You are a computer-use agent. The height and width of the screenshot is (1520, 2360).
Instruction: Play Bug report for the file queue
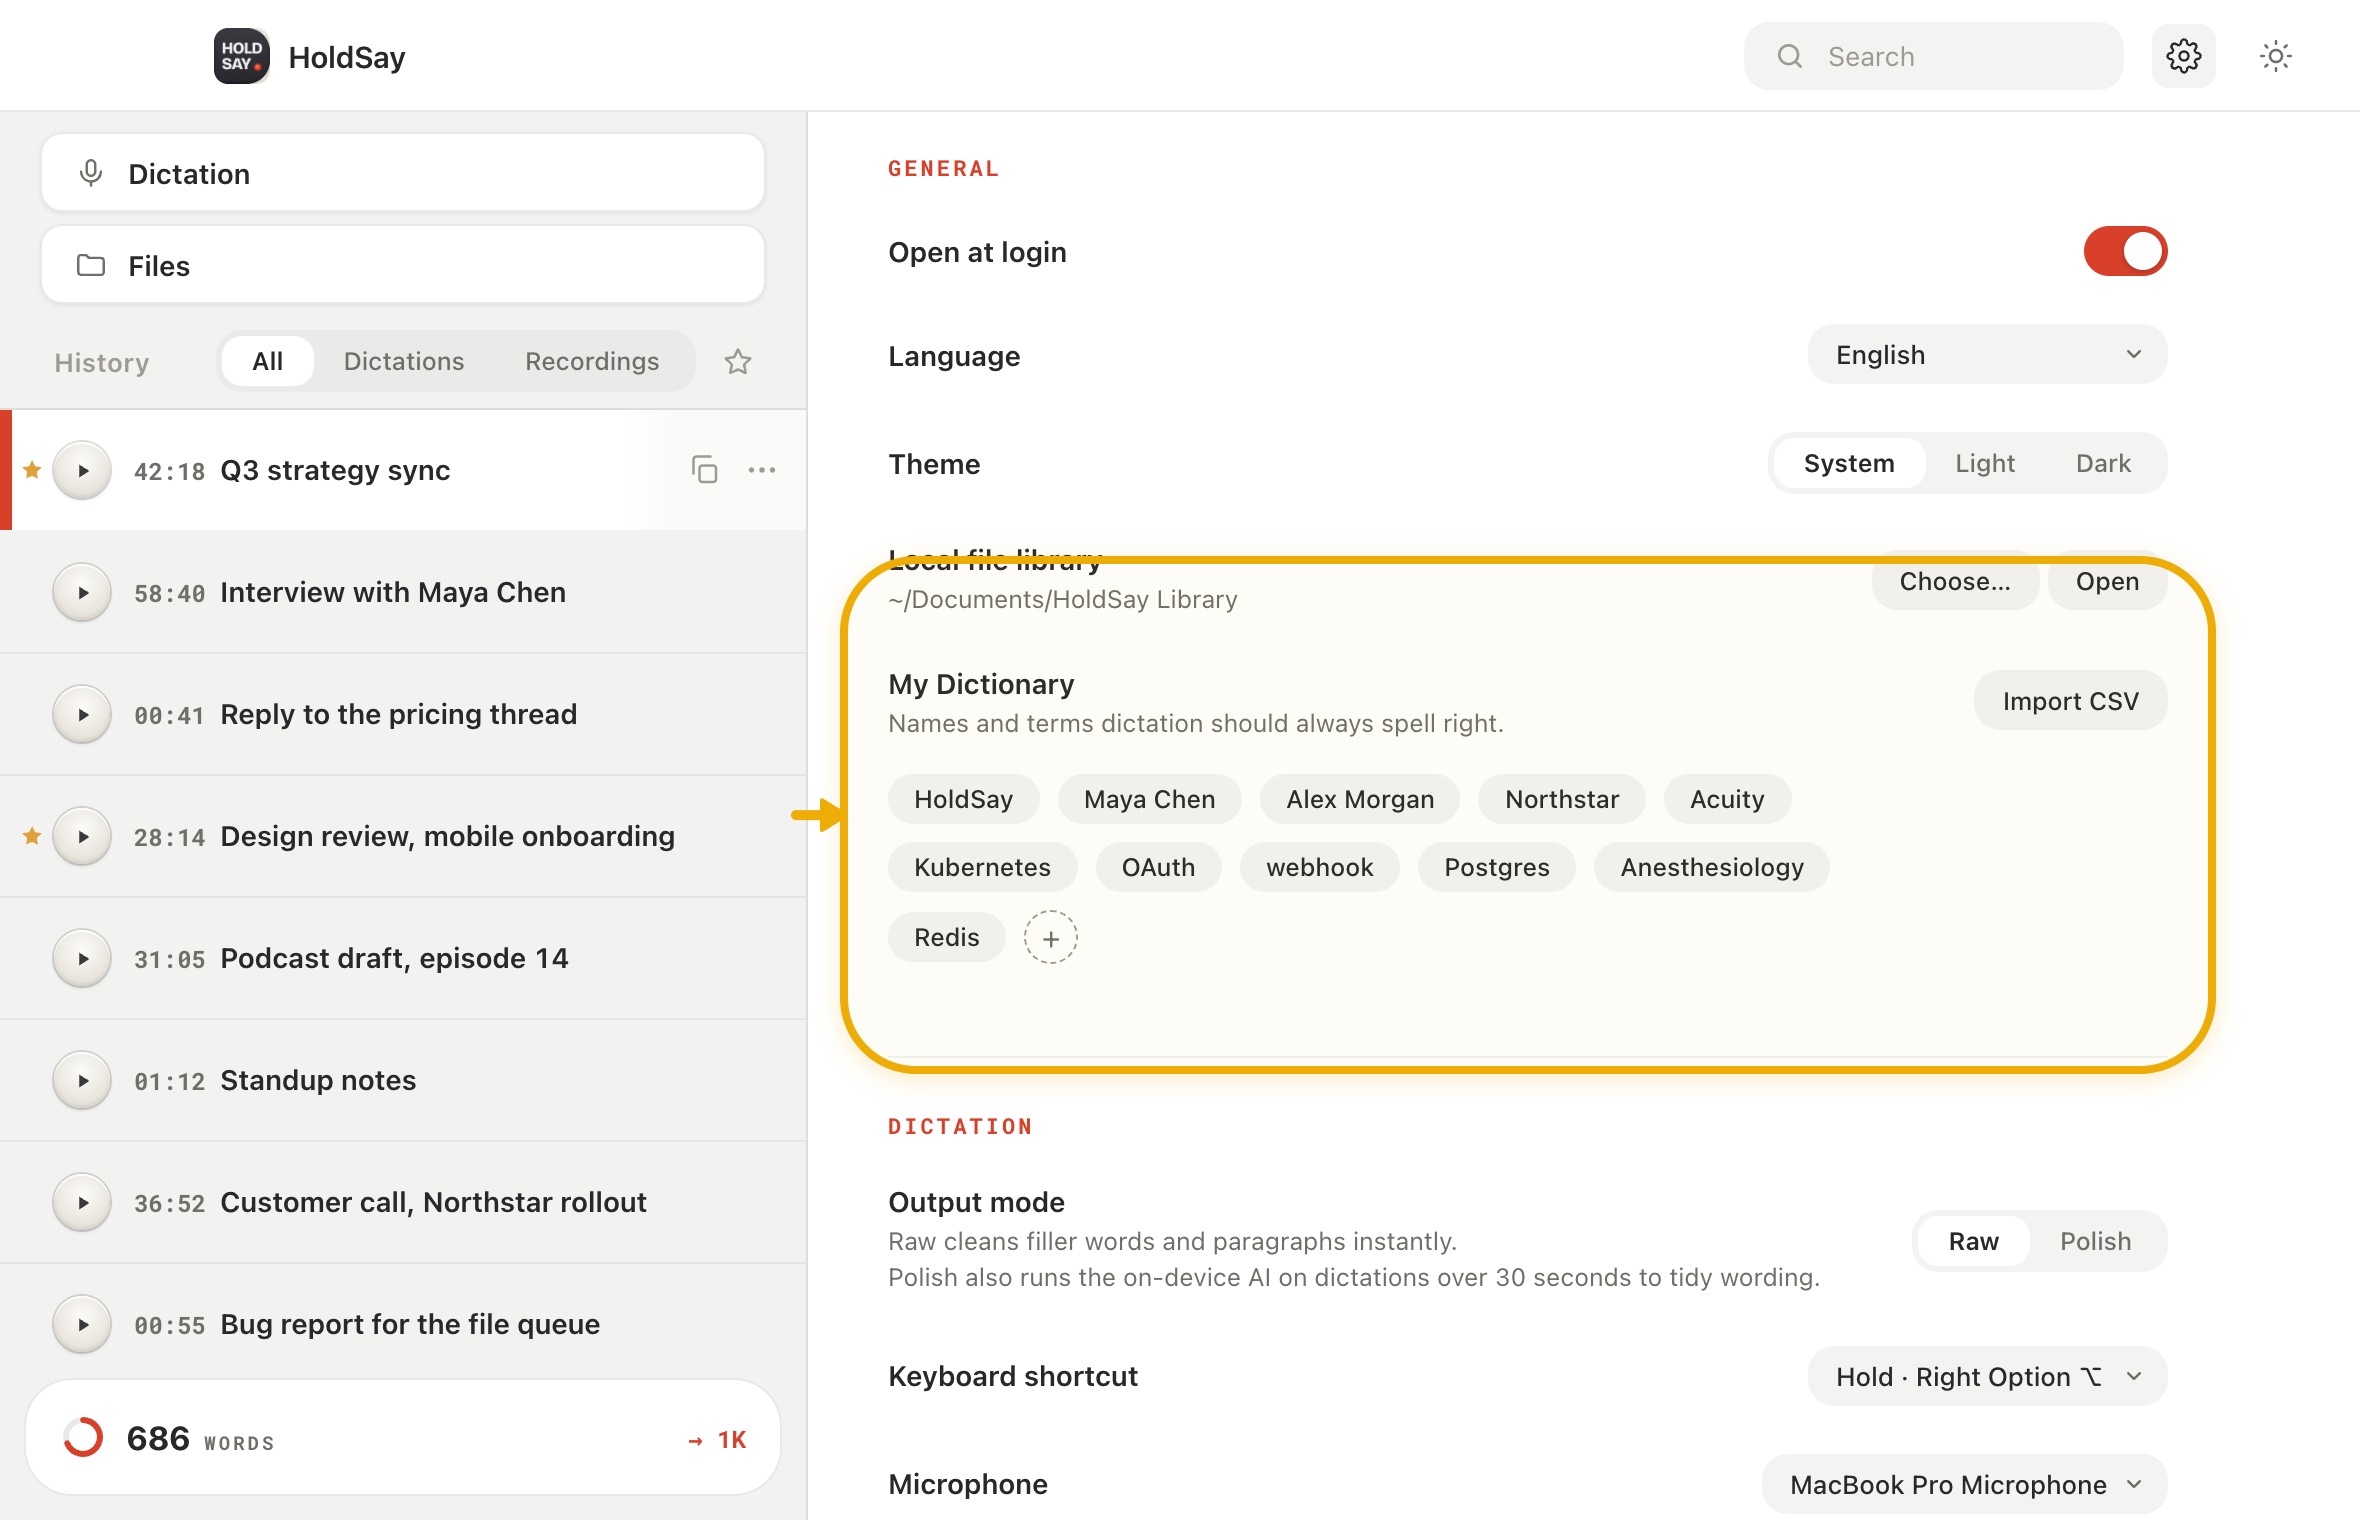click(x=82, y=1324)
